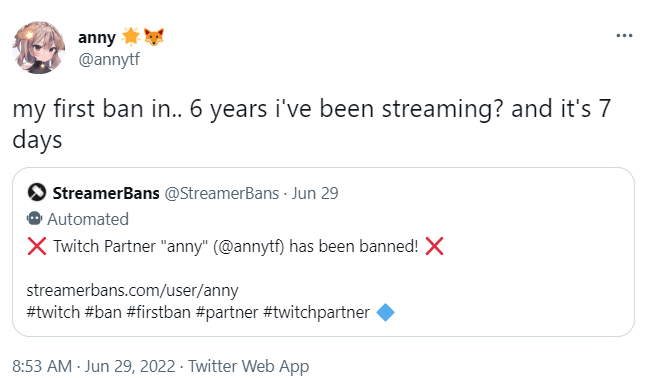The height and width of the screenshot is (380, 652).
Task: Click the red X before Twitch Partner
Action: pos(37,246)
